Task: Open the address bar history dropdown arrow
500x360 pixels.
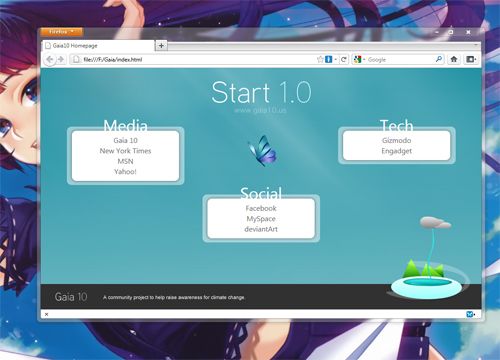Action: 336,59
